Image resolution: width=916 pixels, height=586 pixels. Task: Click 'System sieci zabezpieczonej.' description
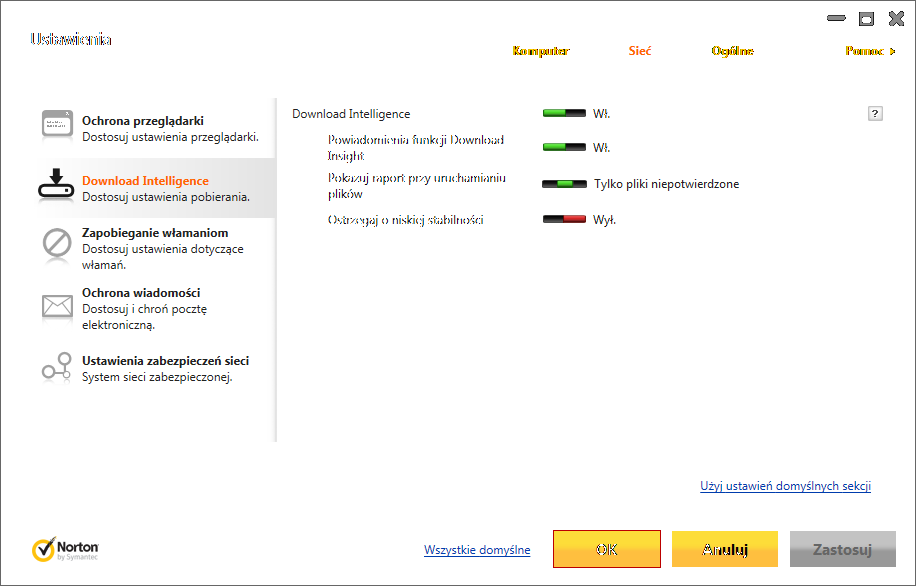click(x=157, y=377)
